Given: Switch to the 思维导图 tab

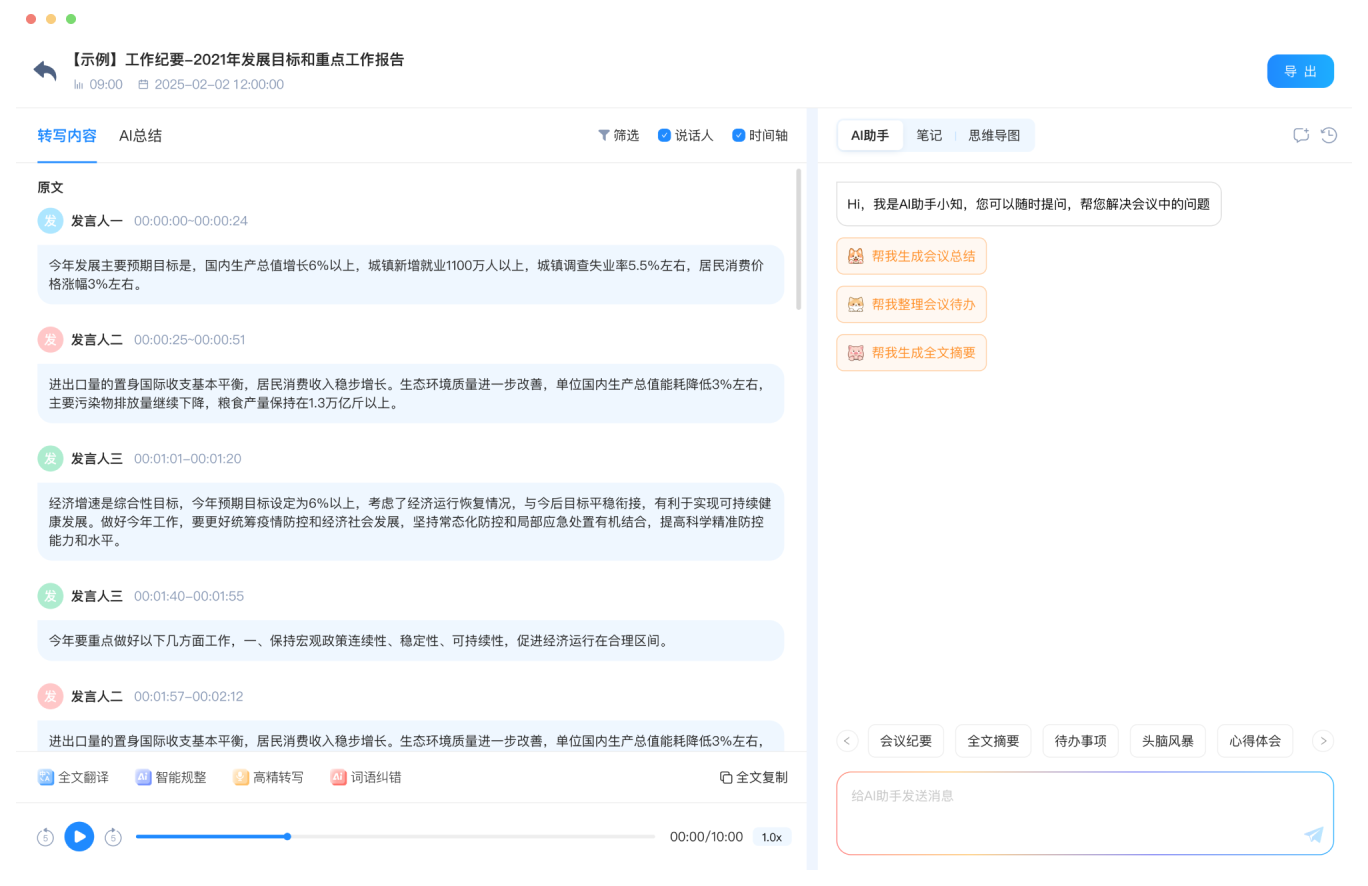Looking at the screenshot, I should [994, 135].
